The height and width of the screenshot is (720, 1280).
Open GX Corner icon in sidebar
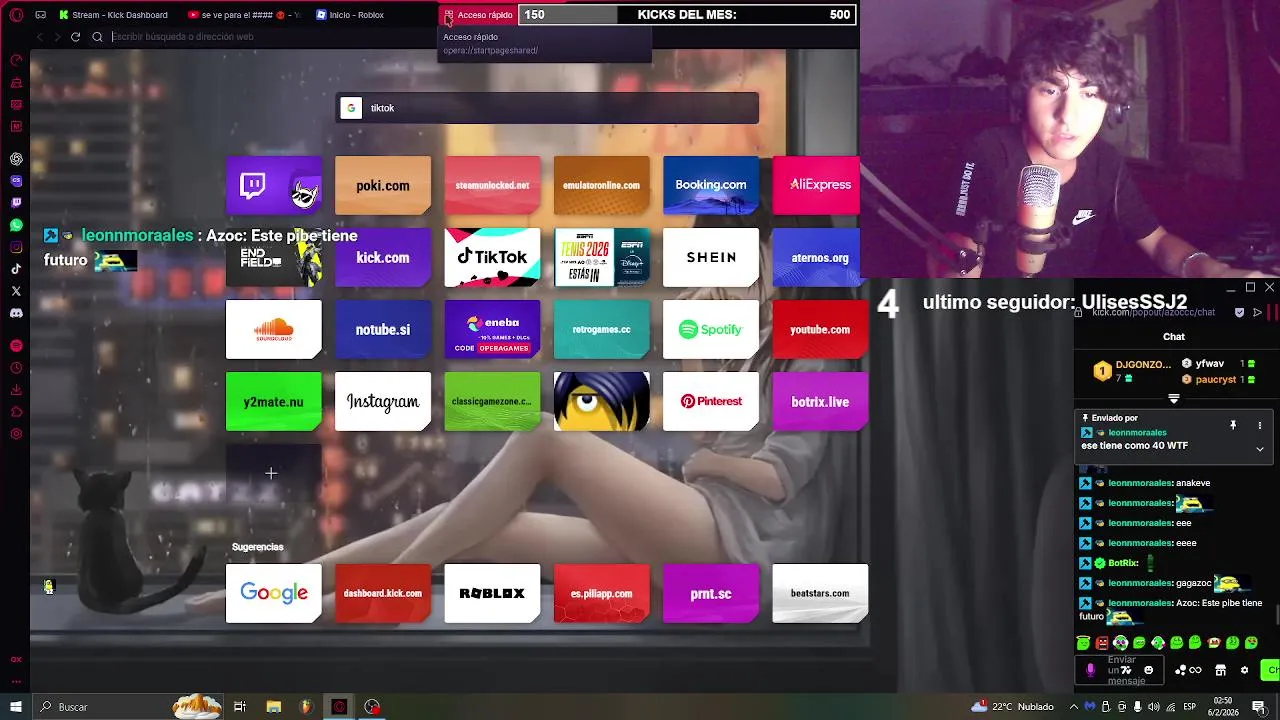16,660
